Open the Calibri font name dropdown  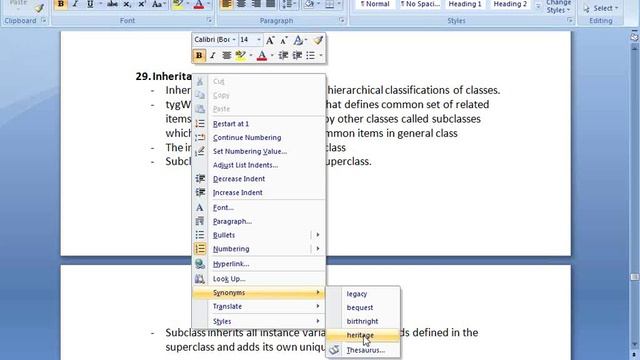pyautogui.click(x=234, y=40)
